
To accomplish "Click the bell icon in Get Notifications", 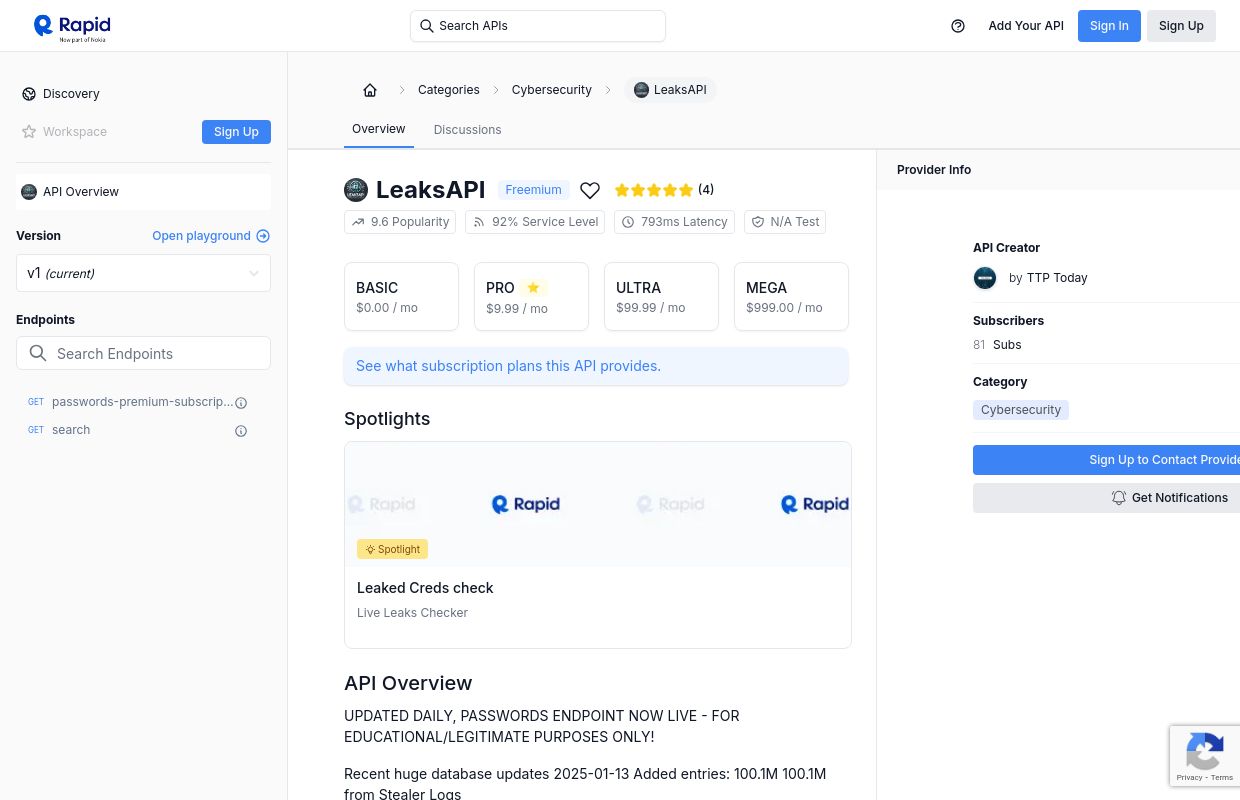I will point(1119,498).
